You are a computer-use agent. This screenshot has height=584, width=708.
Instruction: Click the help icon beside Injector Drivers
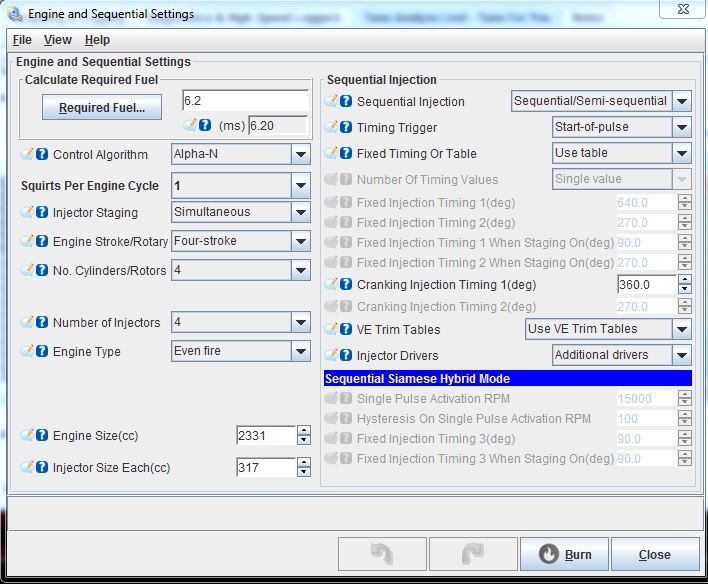(x=346, y=355)
